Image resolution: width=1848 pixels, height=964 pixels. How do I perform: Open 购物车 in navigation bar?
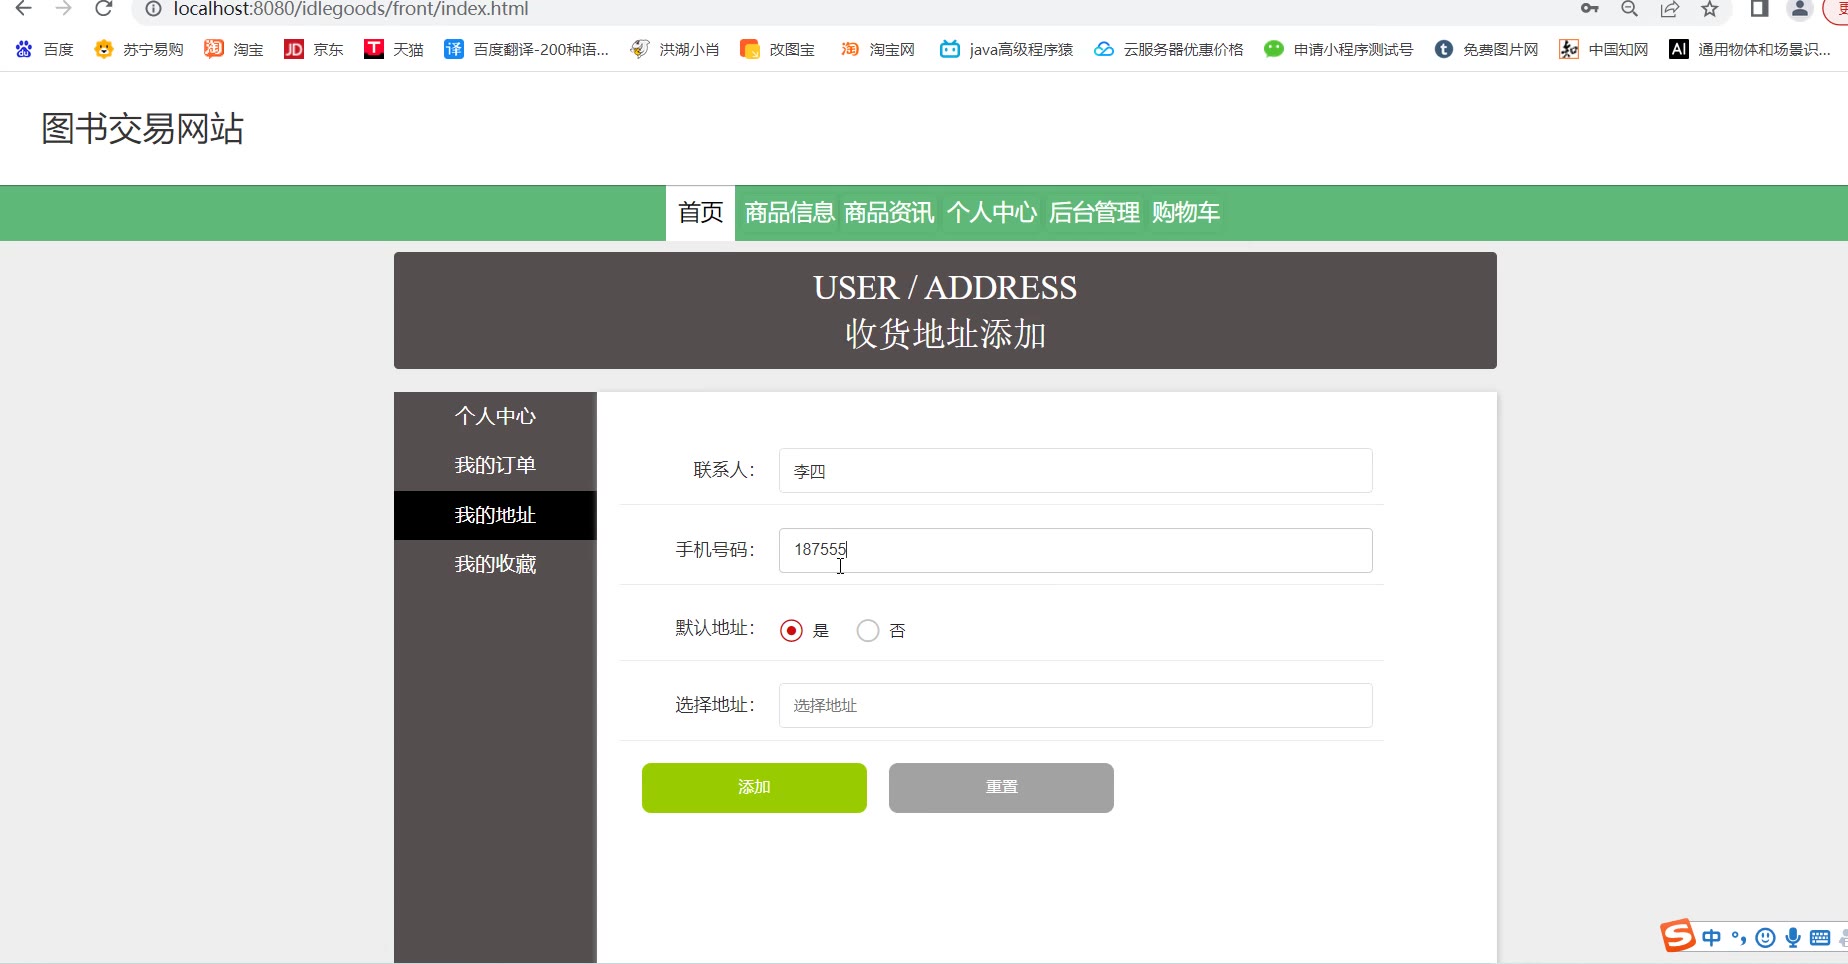point(1186,213)
